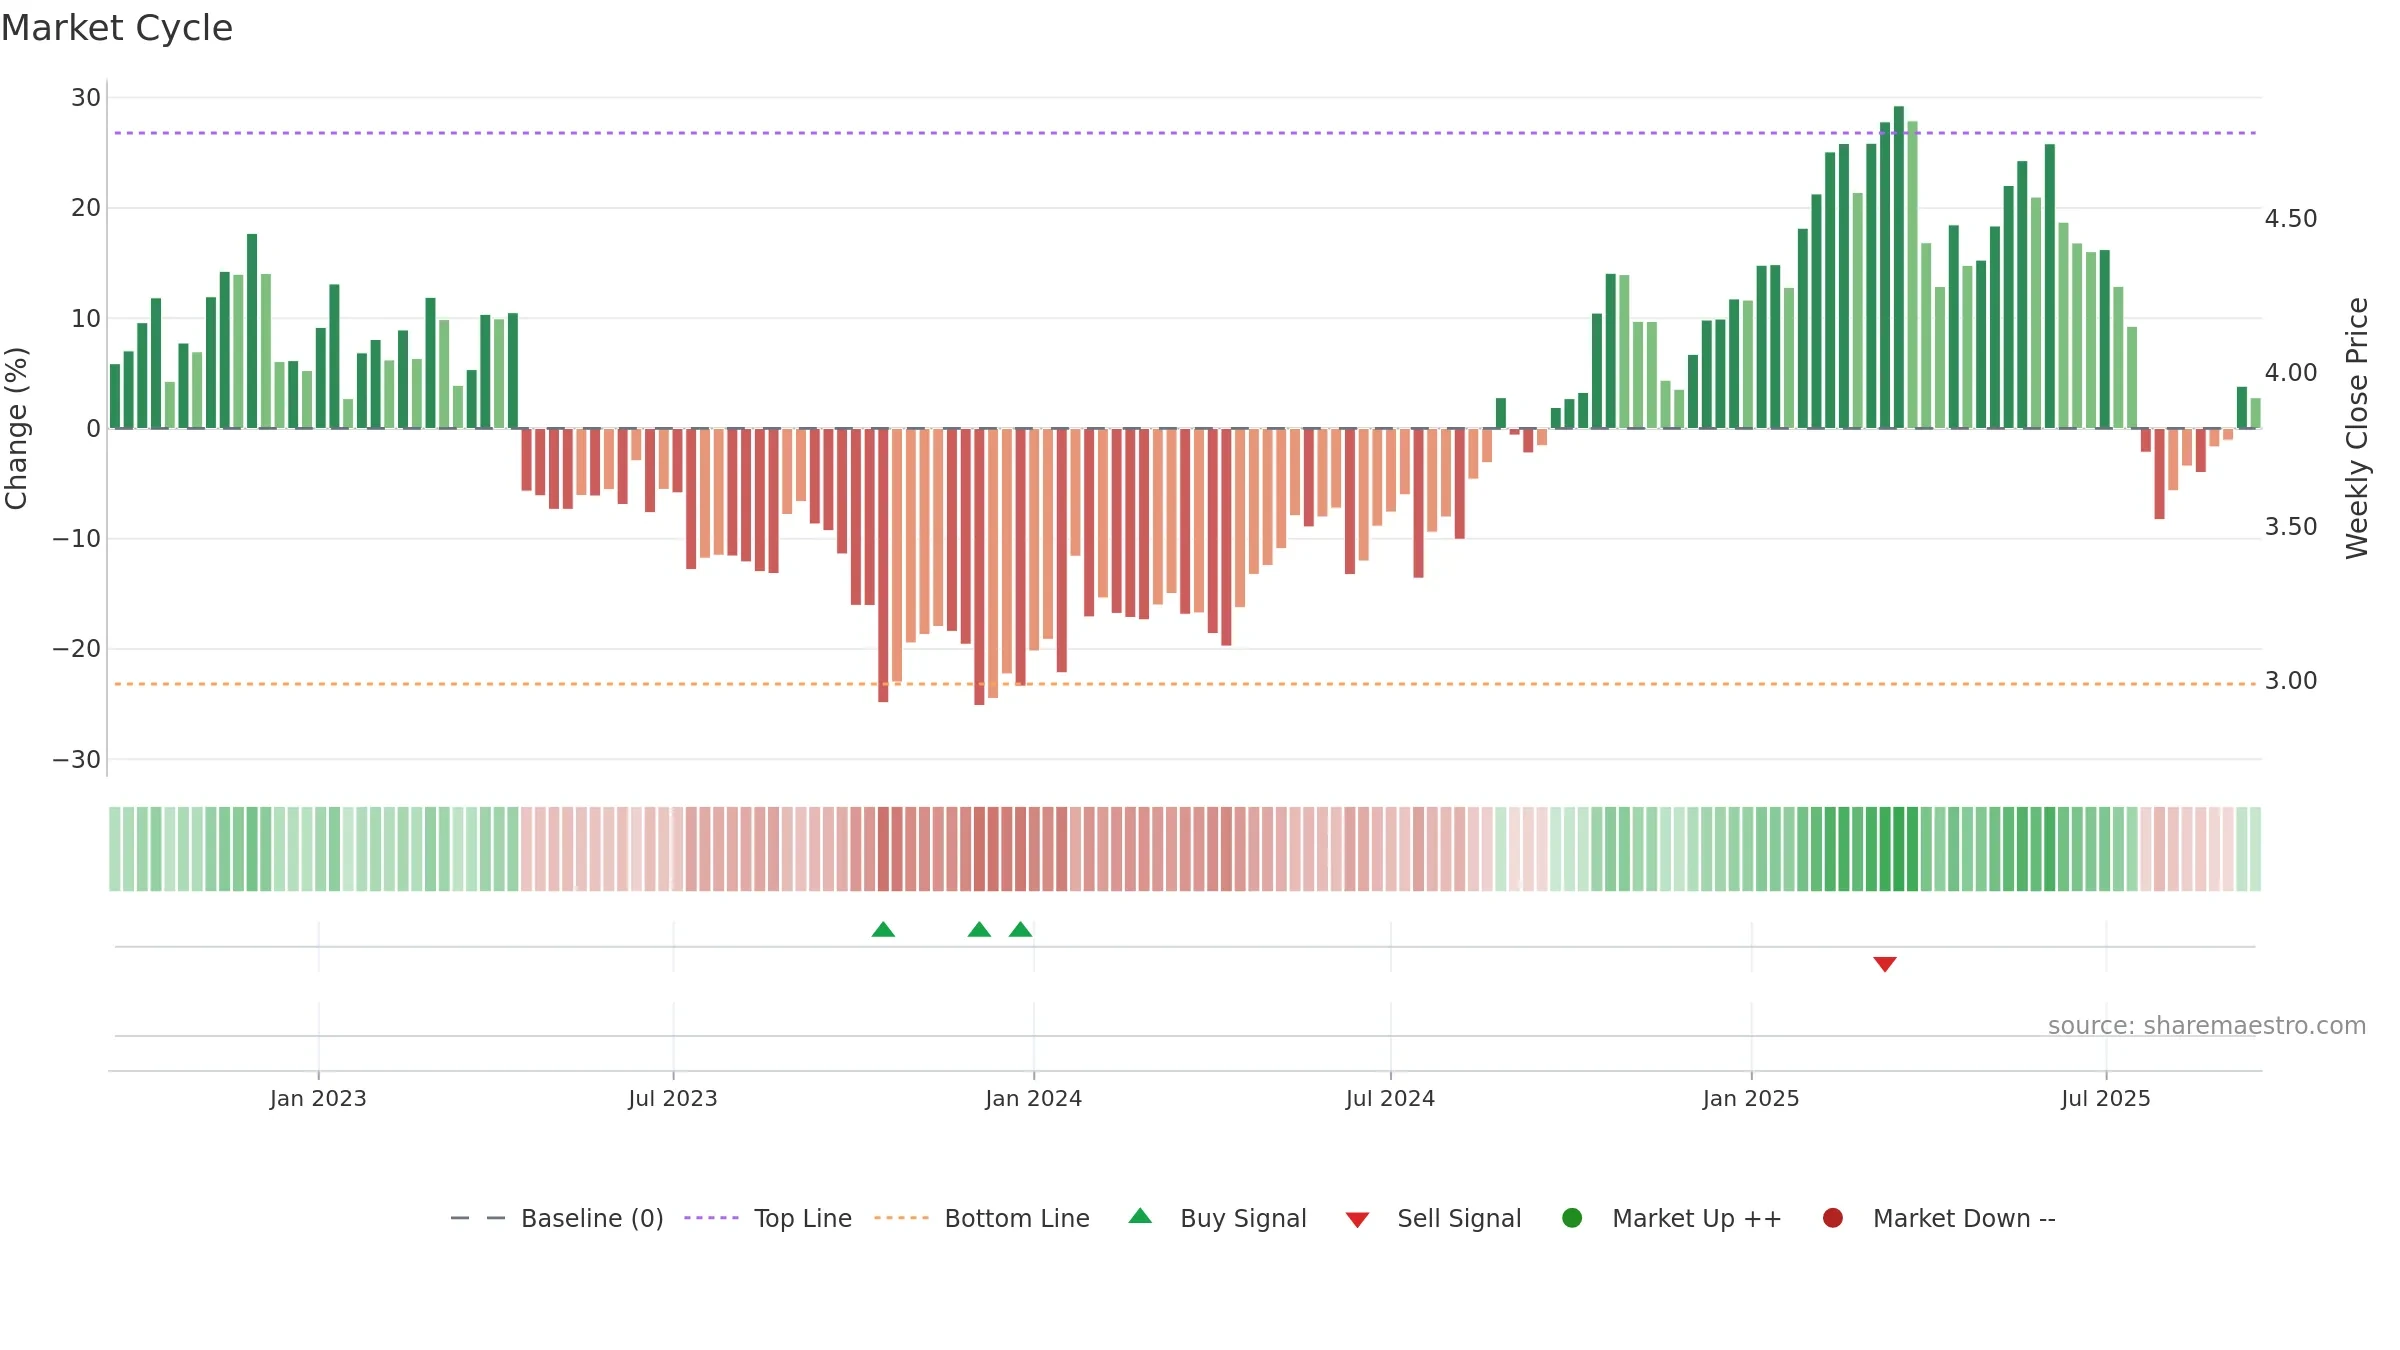This screenshot has width=2400, height=1350.
Task: Toggle the Baseline (0) legend entry
Action: click(557, 1218)
